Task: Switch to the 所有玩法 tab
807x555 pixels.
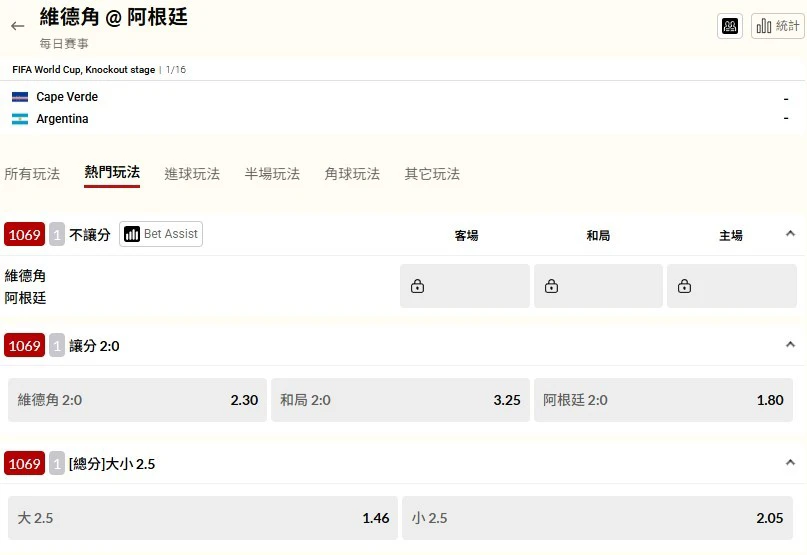Action: [32, 174]
